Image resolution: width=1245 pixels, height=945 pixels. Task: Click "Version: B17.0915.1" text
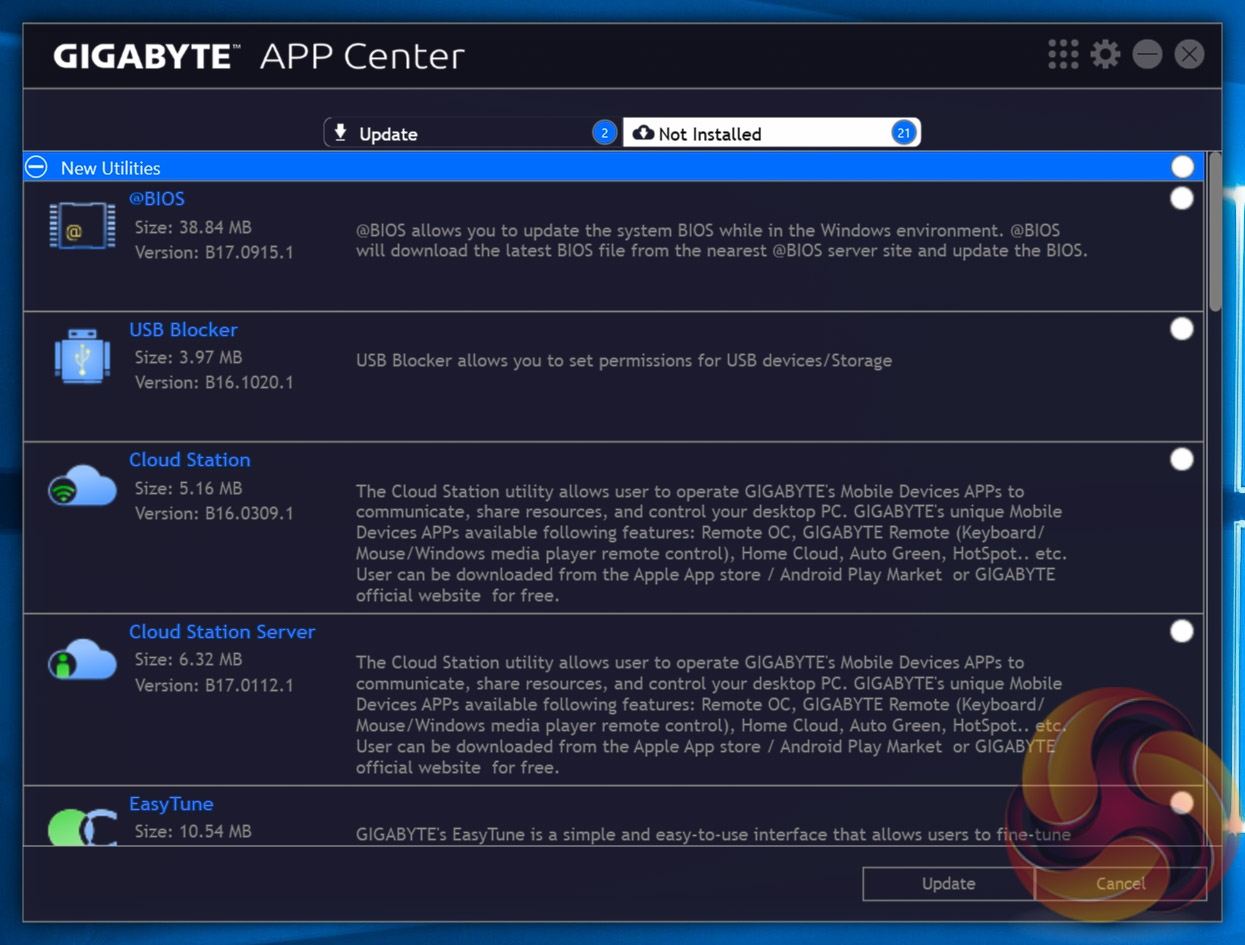(x=214, y=252)
